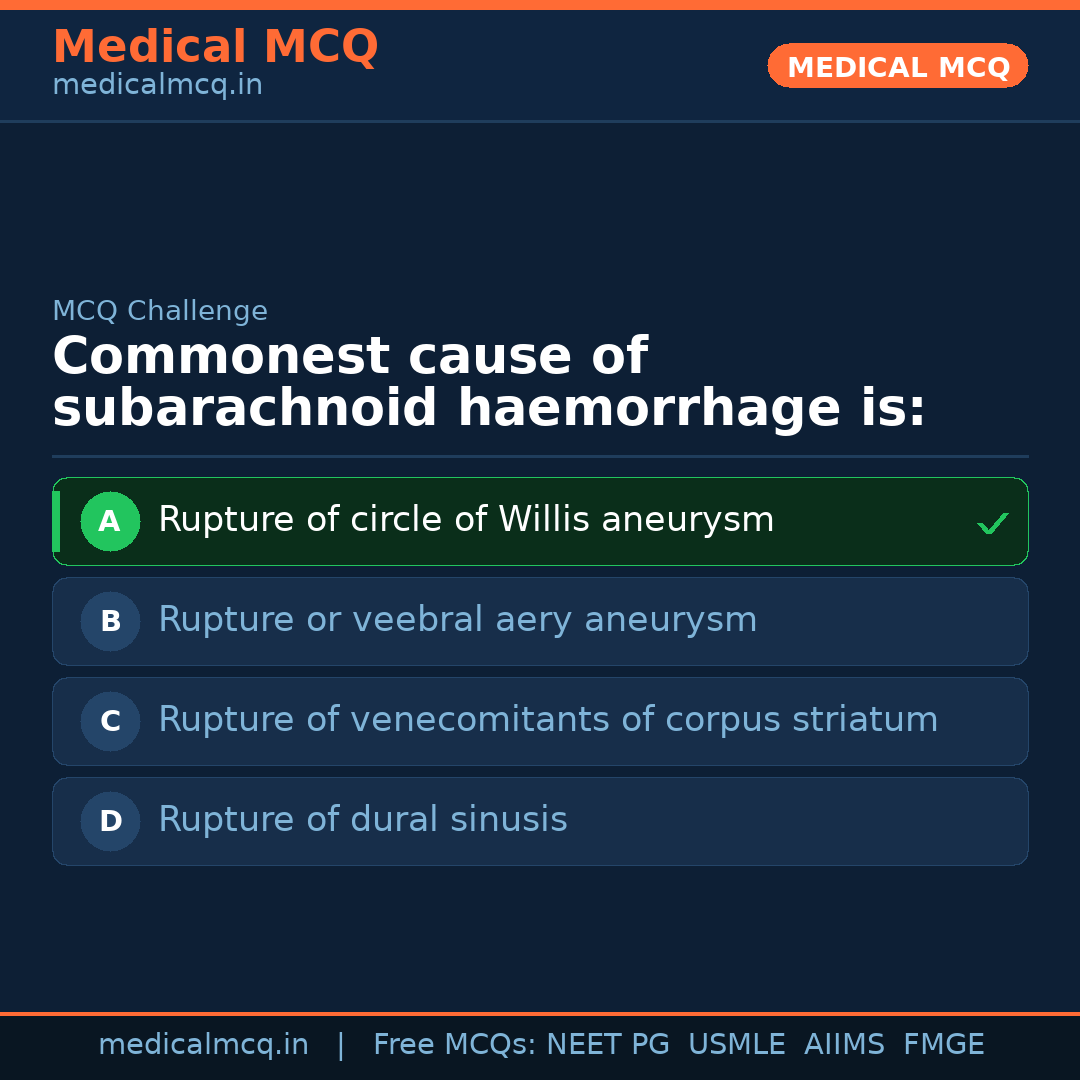Click "Free MCQs:" text in footer

455,1045
